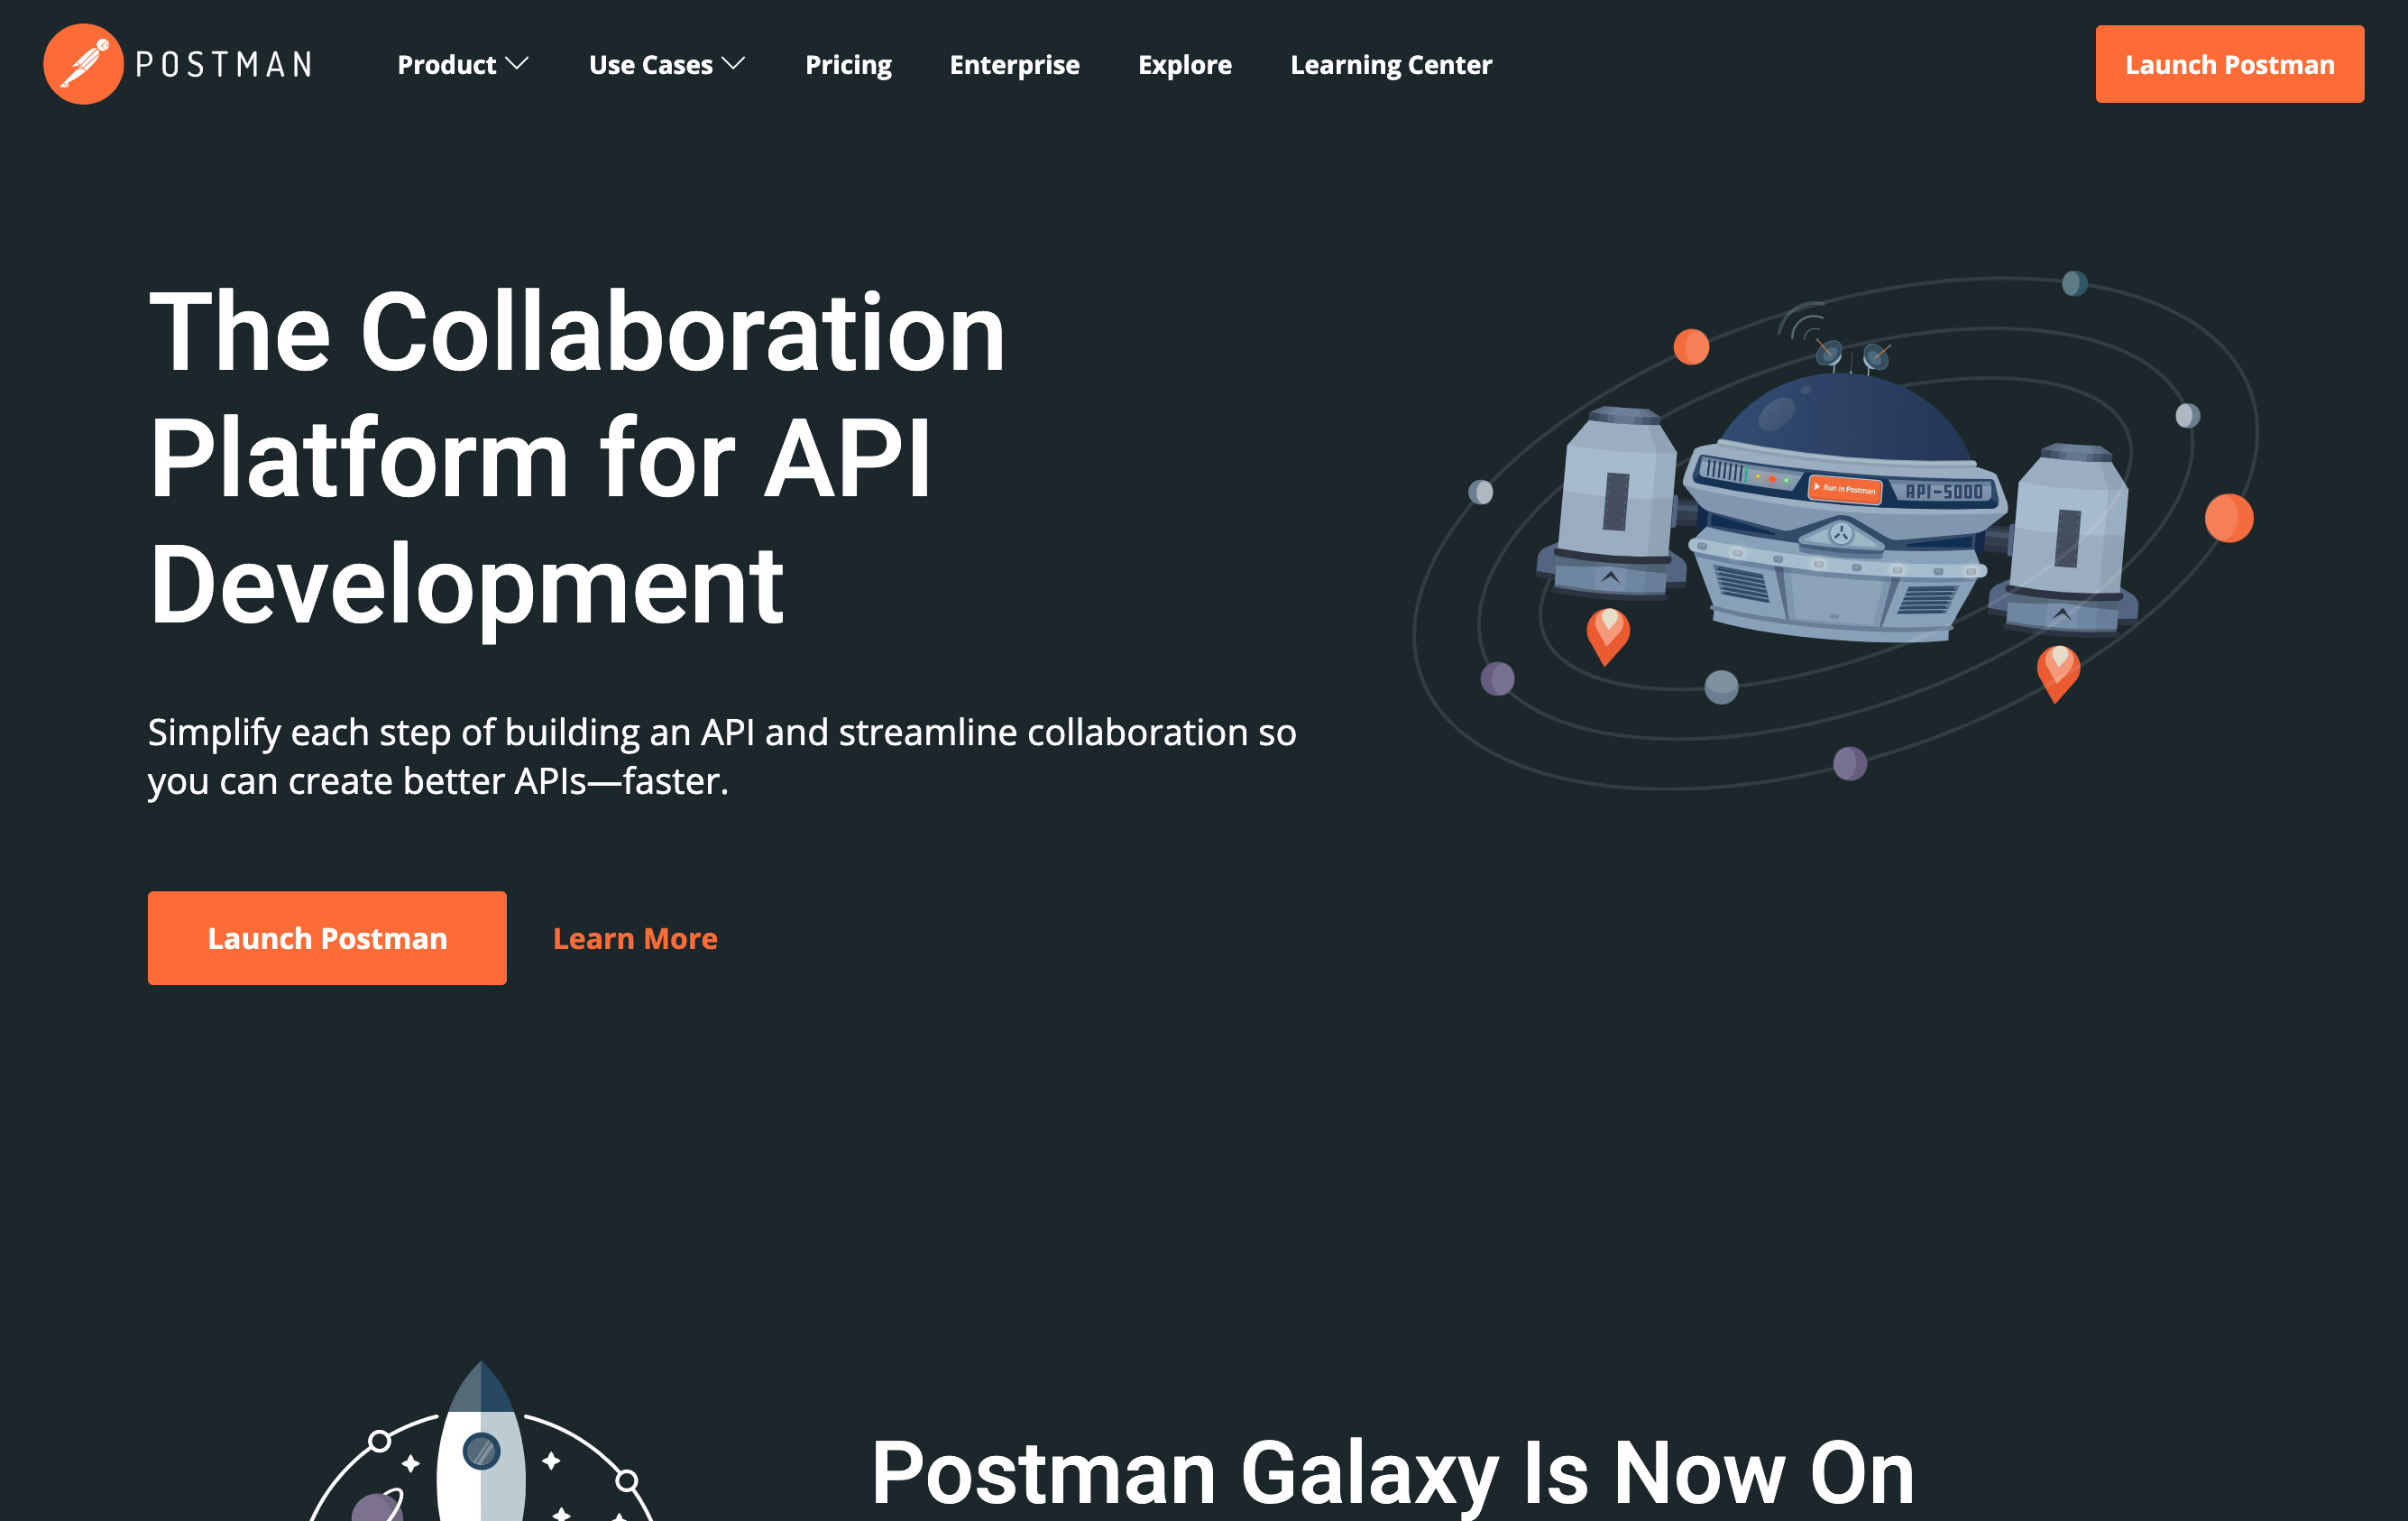Expand the Product dropdown chevron

click(517, 64)
